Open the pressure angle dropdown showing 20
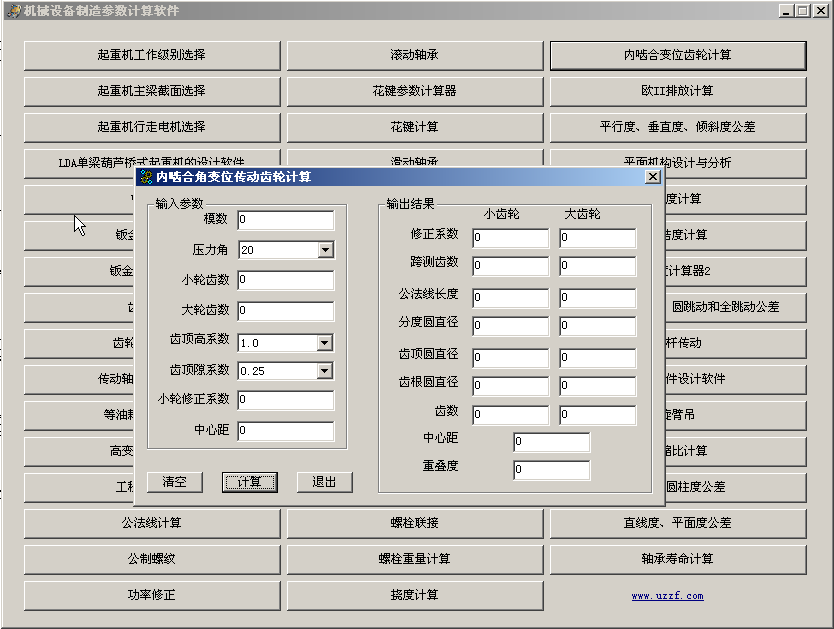 pos(326,249)
